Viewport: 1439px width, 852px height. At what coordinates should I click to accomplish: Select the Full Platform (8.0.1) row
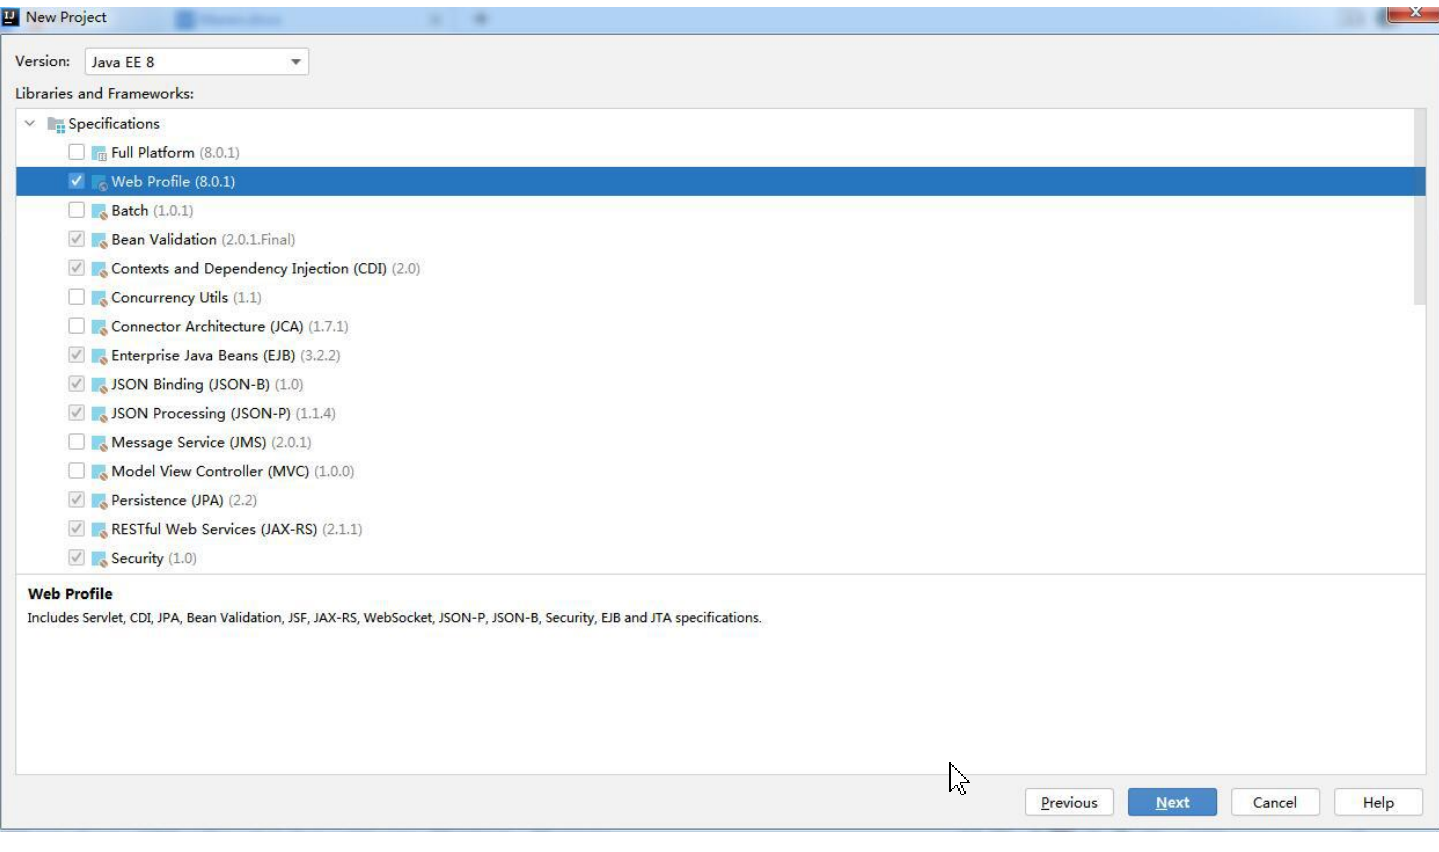(714, 153)
